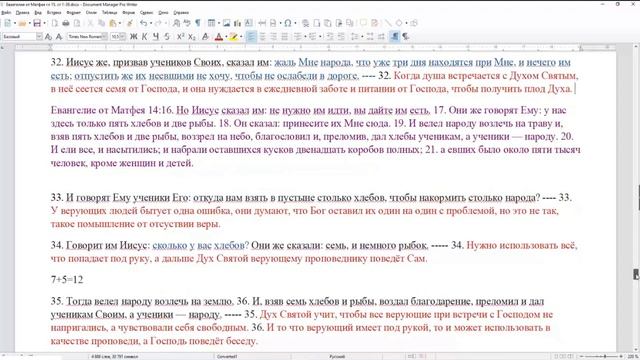Toggle italic (К) formatting
The image size is (640, 360).
144,37
